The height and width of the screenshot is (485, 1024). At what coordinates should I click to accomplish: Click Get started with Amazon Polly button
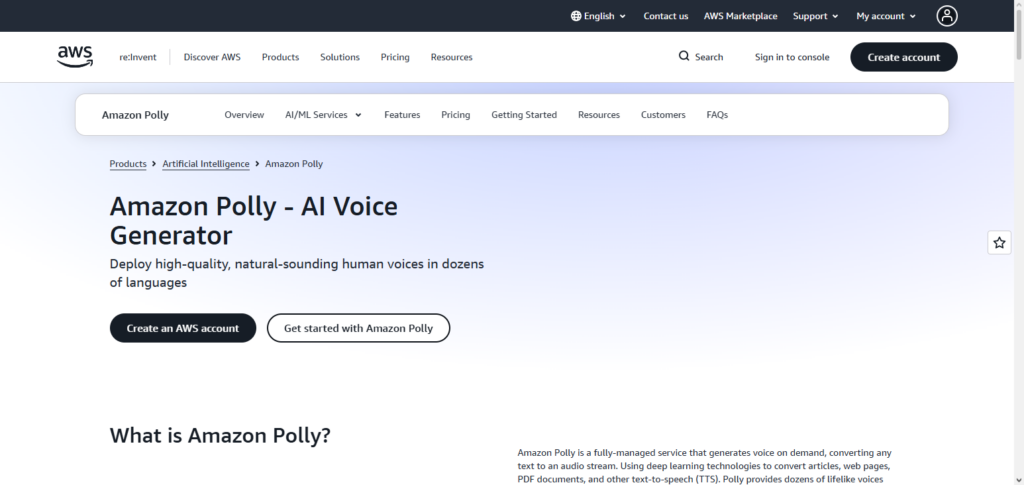[359, 328]
